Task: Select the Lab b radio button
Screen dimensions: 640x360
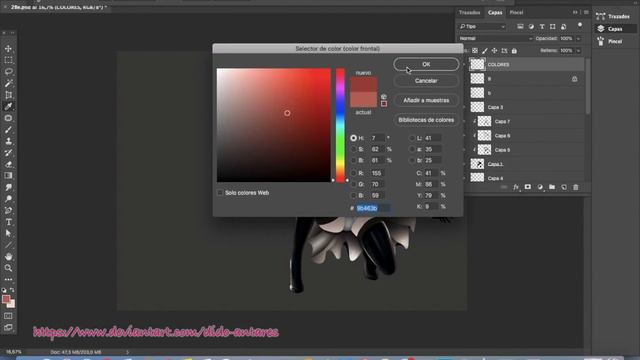Action: 411,160
